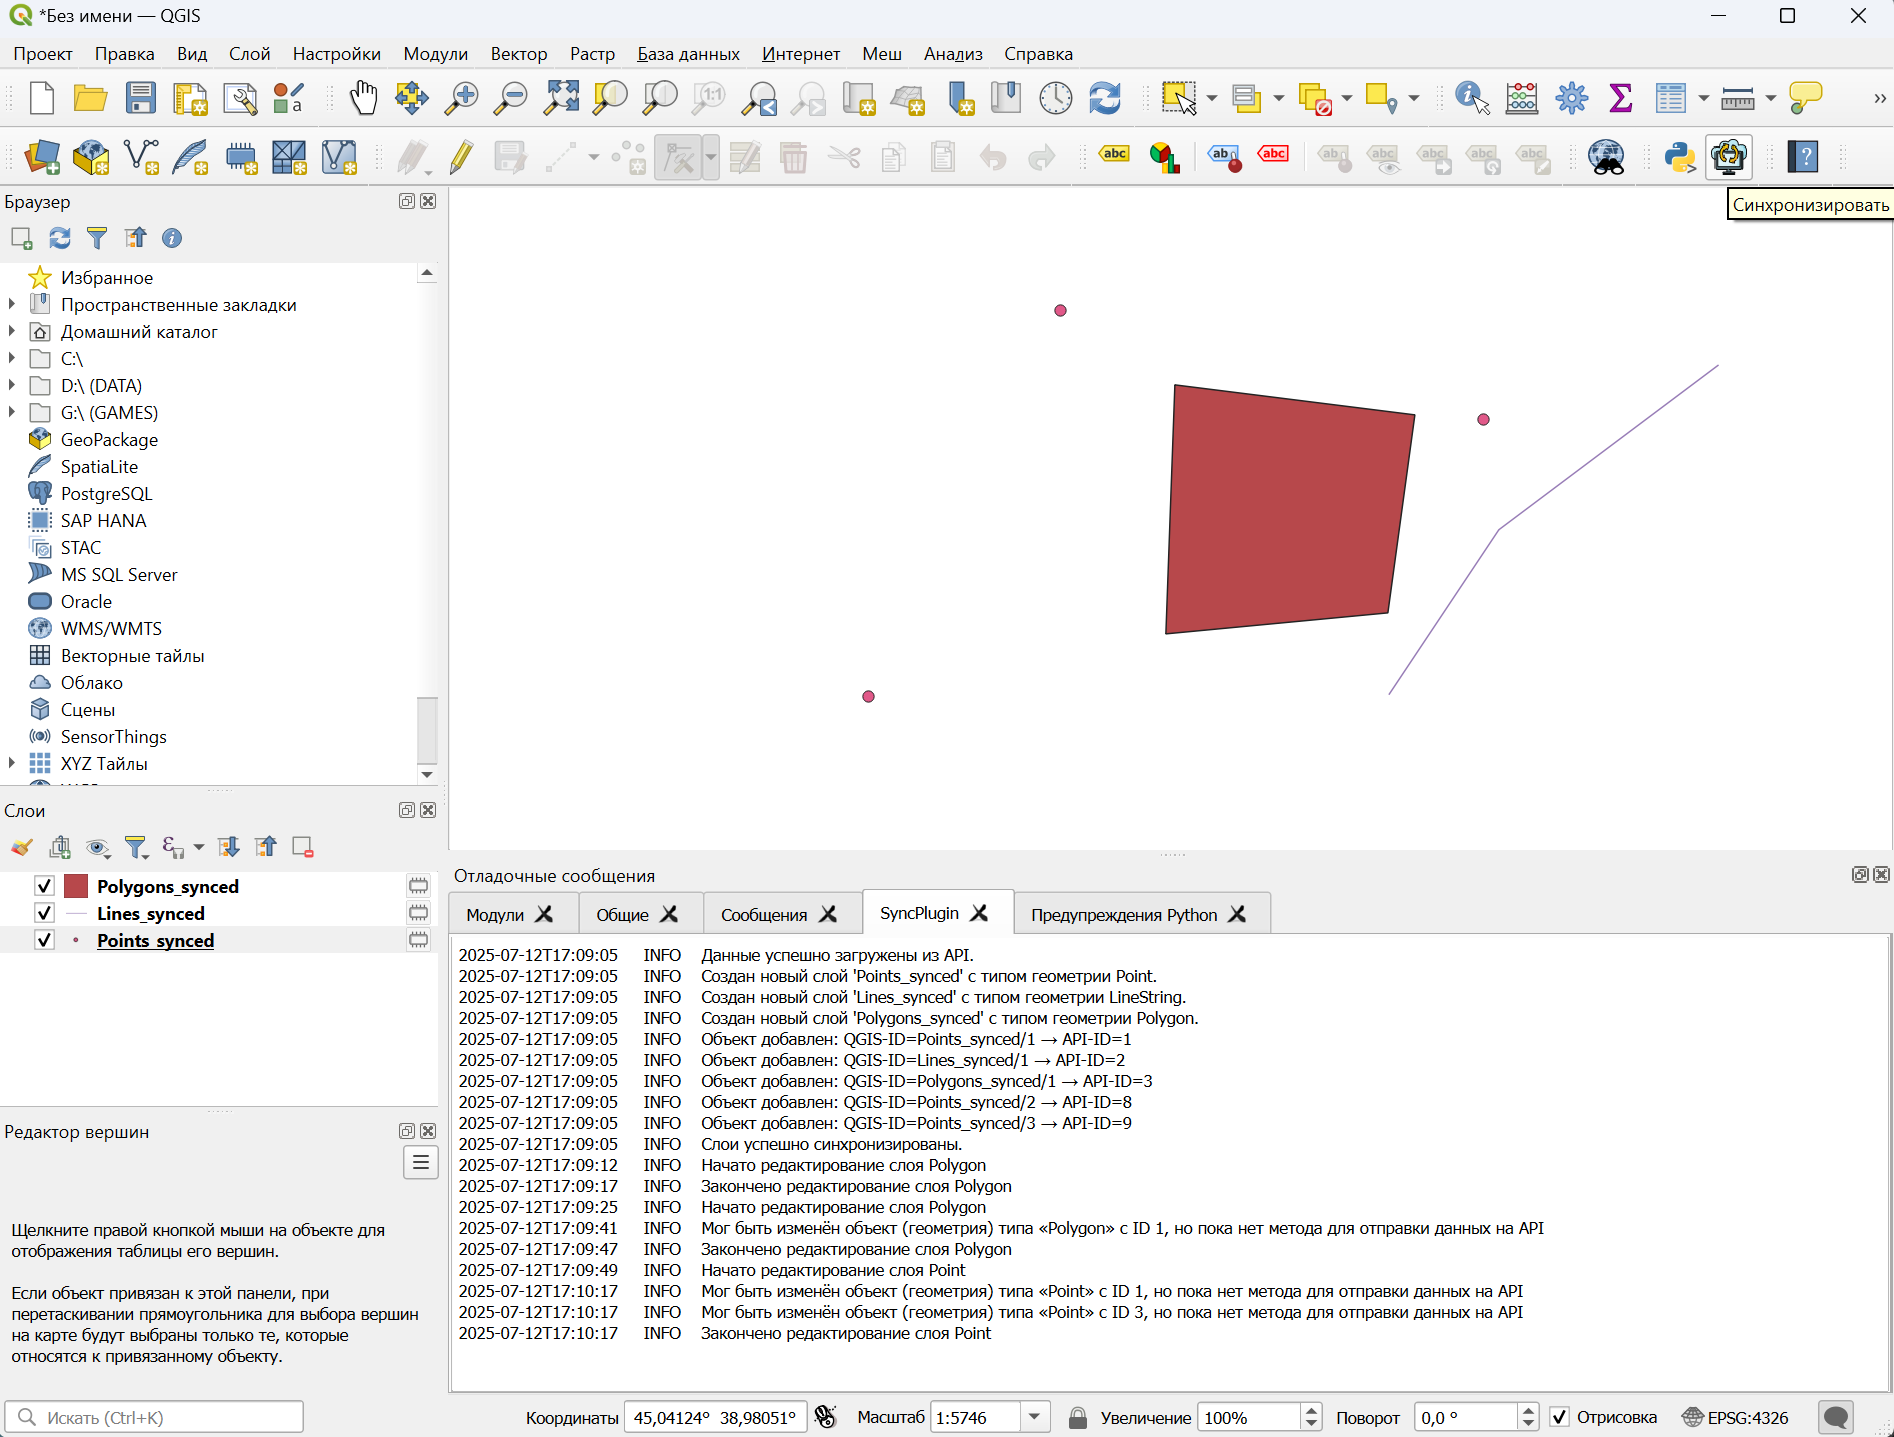The image size is (1894, 1437).
Task: Expand the D:\ (DATA) drive node
Action: [12, 385]
